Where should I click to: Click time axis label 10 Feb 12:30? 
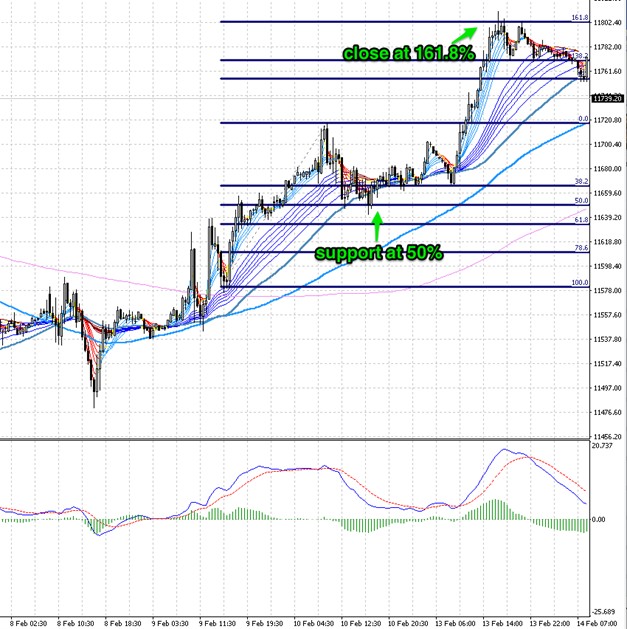(361, 624)
